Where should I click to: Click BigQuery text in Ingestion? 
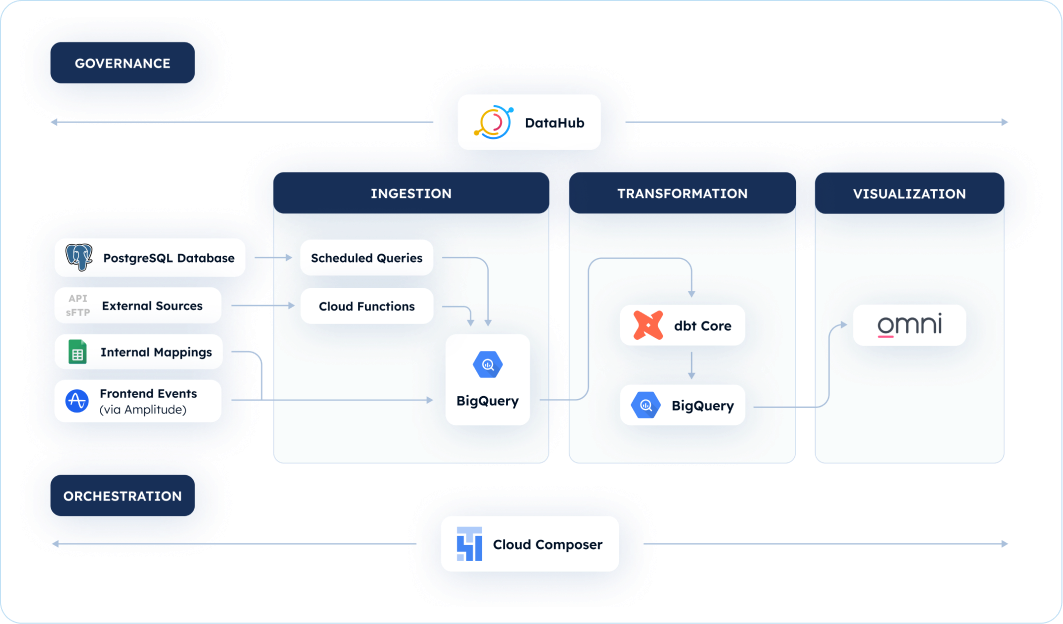pos(487,401)
